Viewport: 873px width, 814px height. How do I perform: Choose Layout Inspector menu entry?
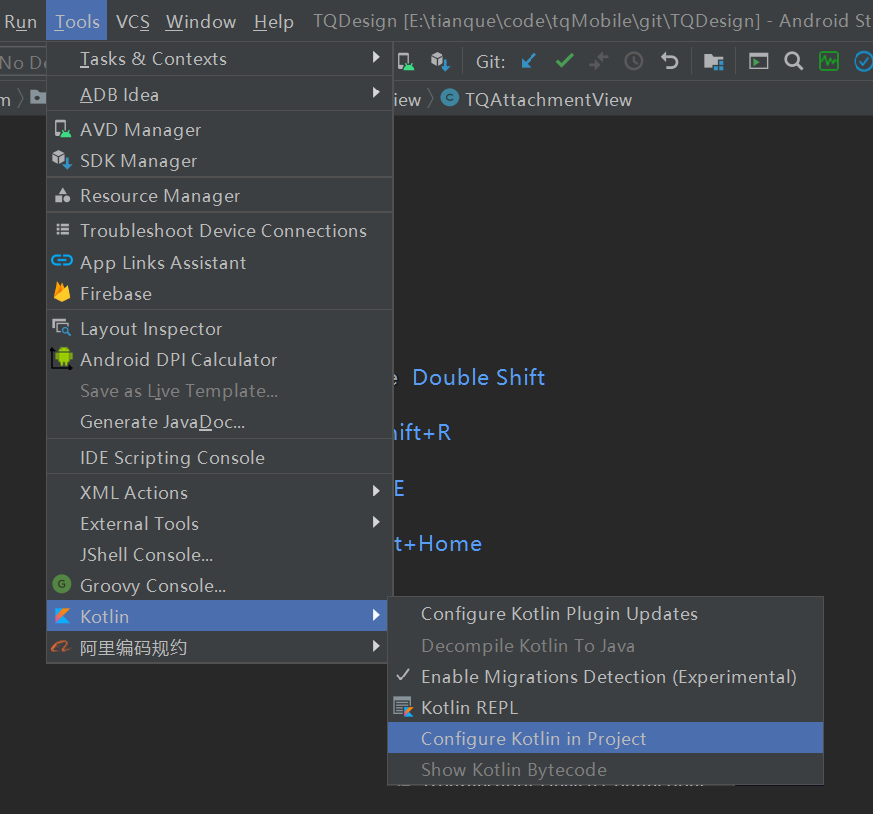point(220,328)
